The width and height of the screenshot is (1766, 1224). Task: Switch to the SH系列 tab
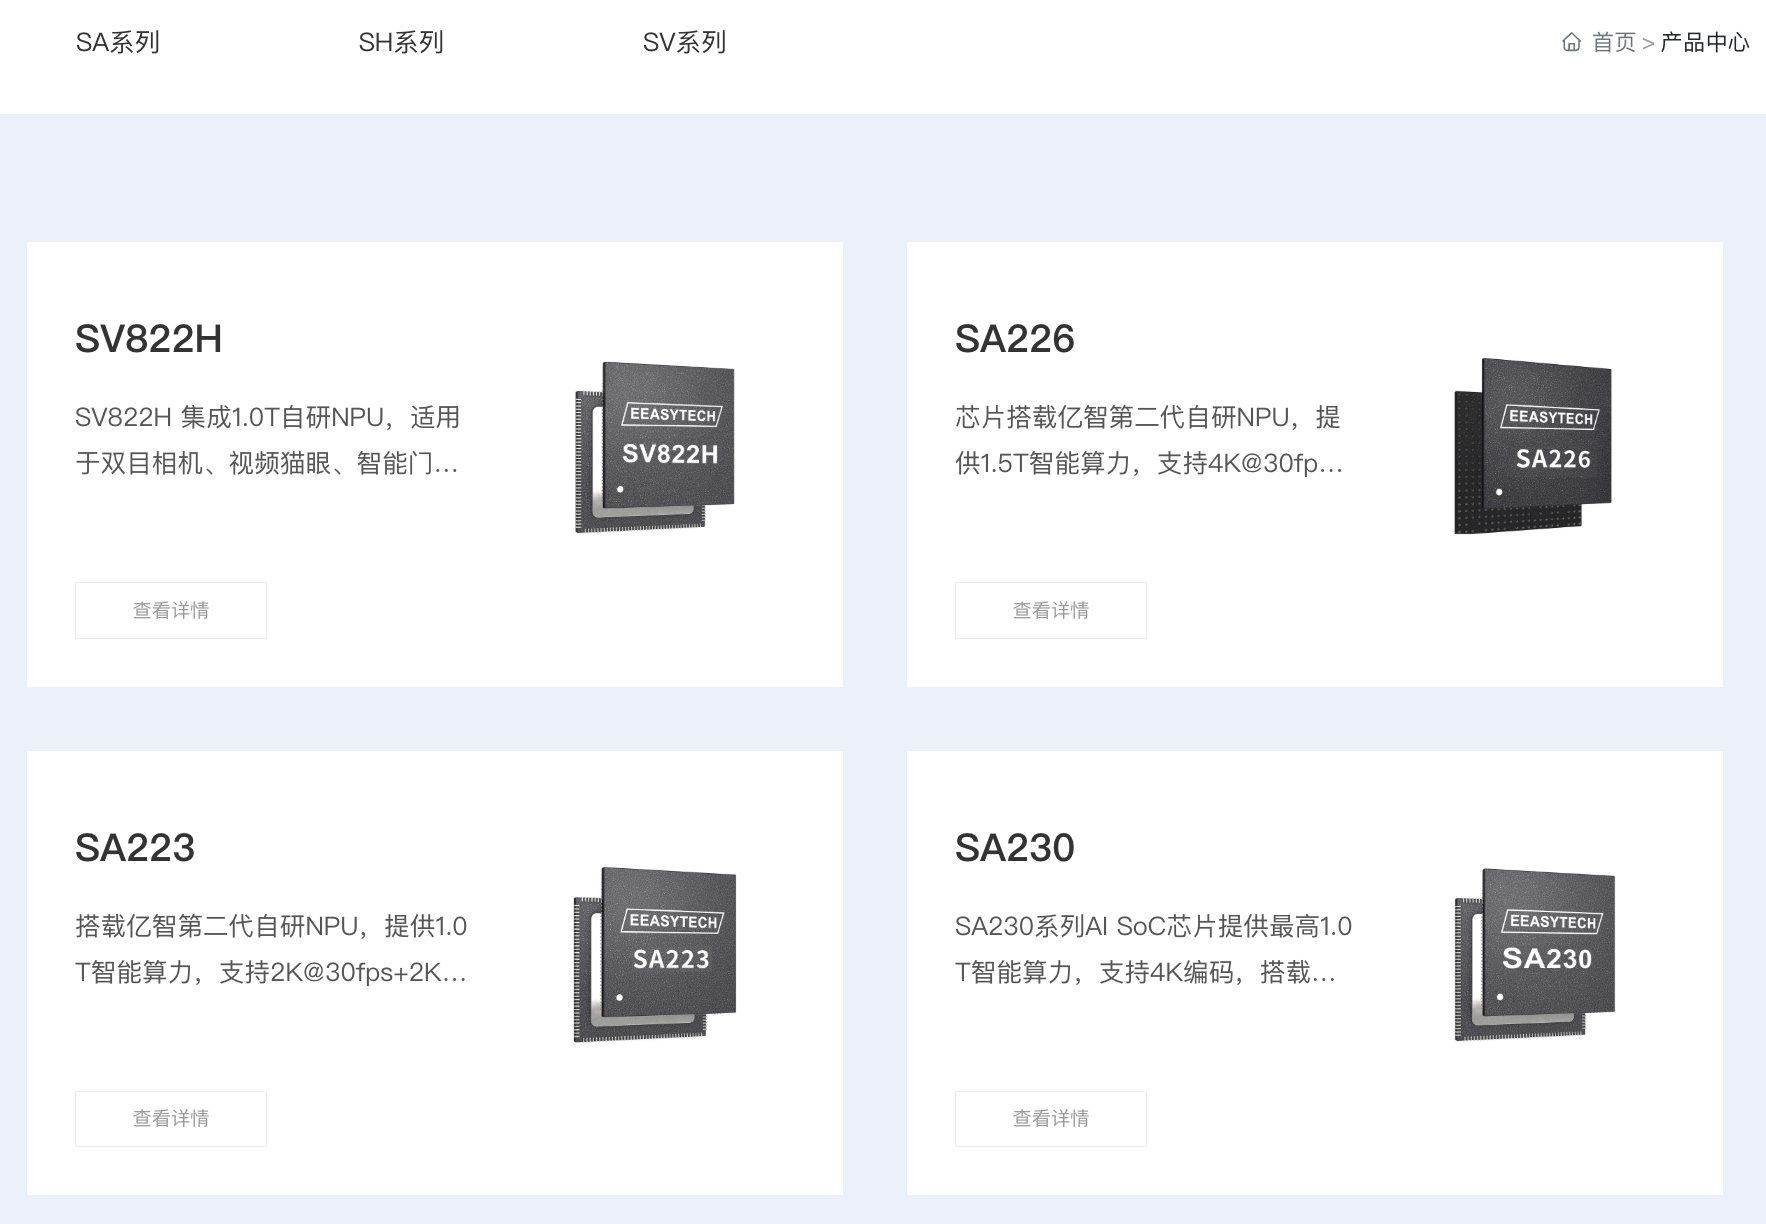[x=402, y=42]
